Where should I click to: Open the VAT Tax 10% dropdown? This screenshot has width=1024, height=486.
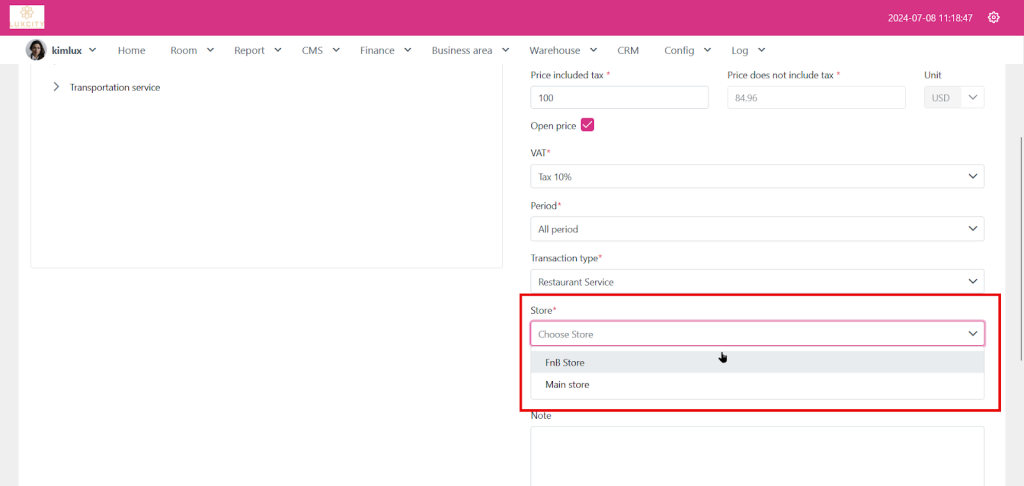(x=756, y=176)
